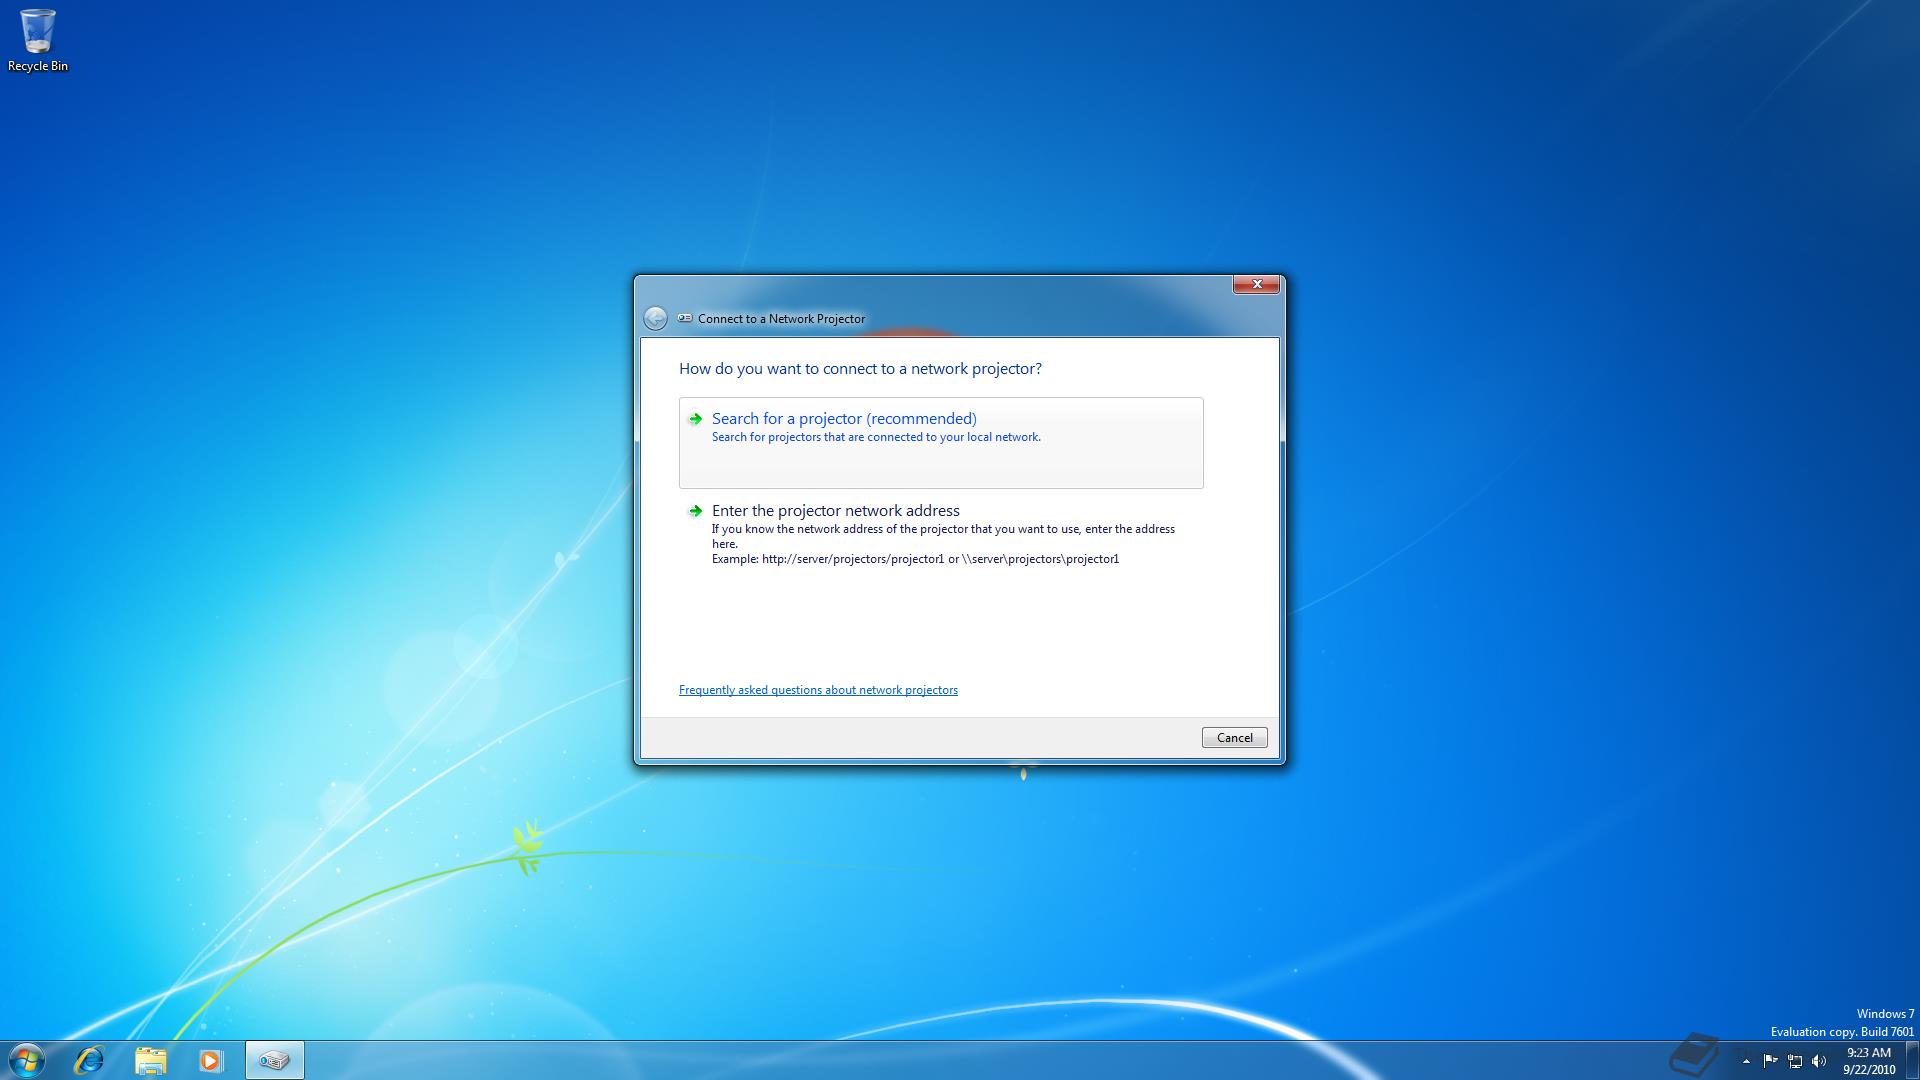The height and width of the screenshot is (1080, 1920).
Task: Launch Internet Explorer from the taskbar
Action: (89, 1060)
